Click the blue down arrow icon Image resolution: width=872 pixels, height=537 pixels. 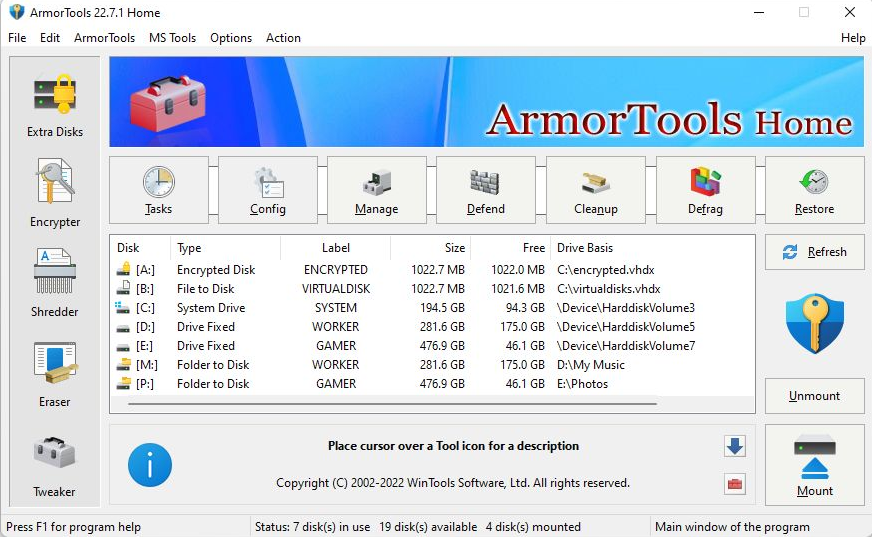pos(735,446)
